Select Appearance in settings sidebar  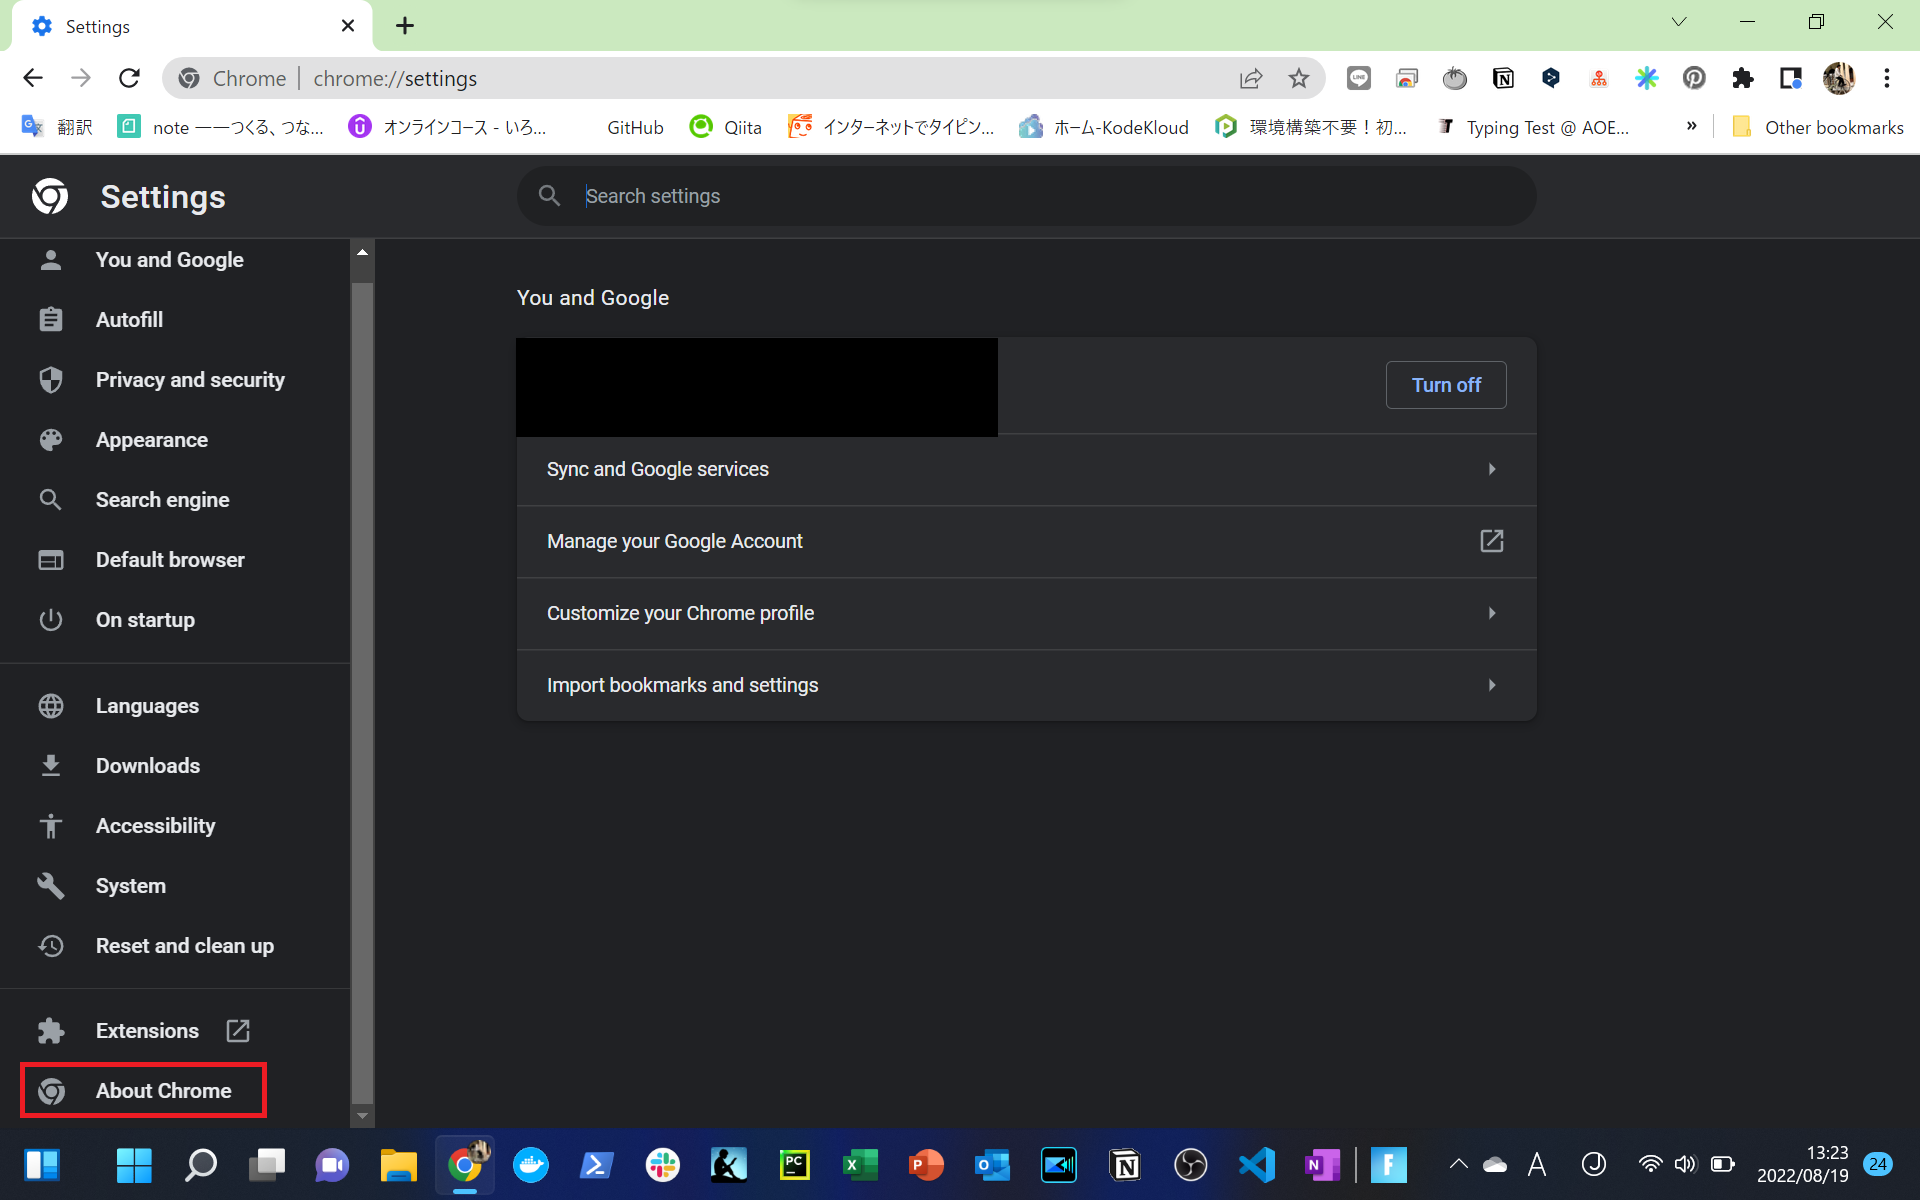coord(152,440)
